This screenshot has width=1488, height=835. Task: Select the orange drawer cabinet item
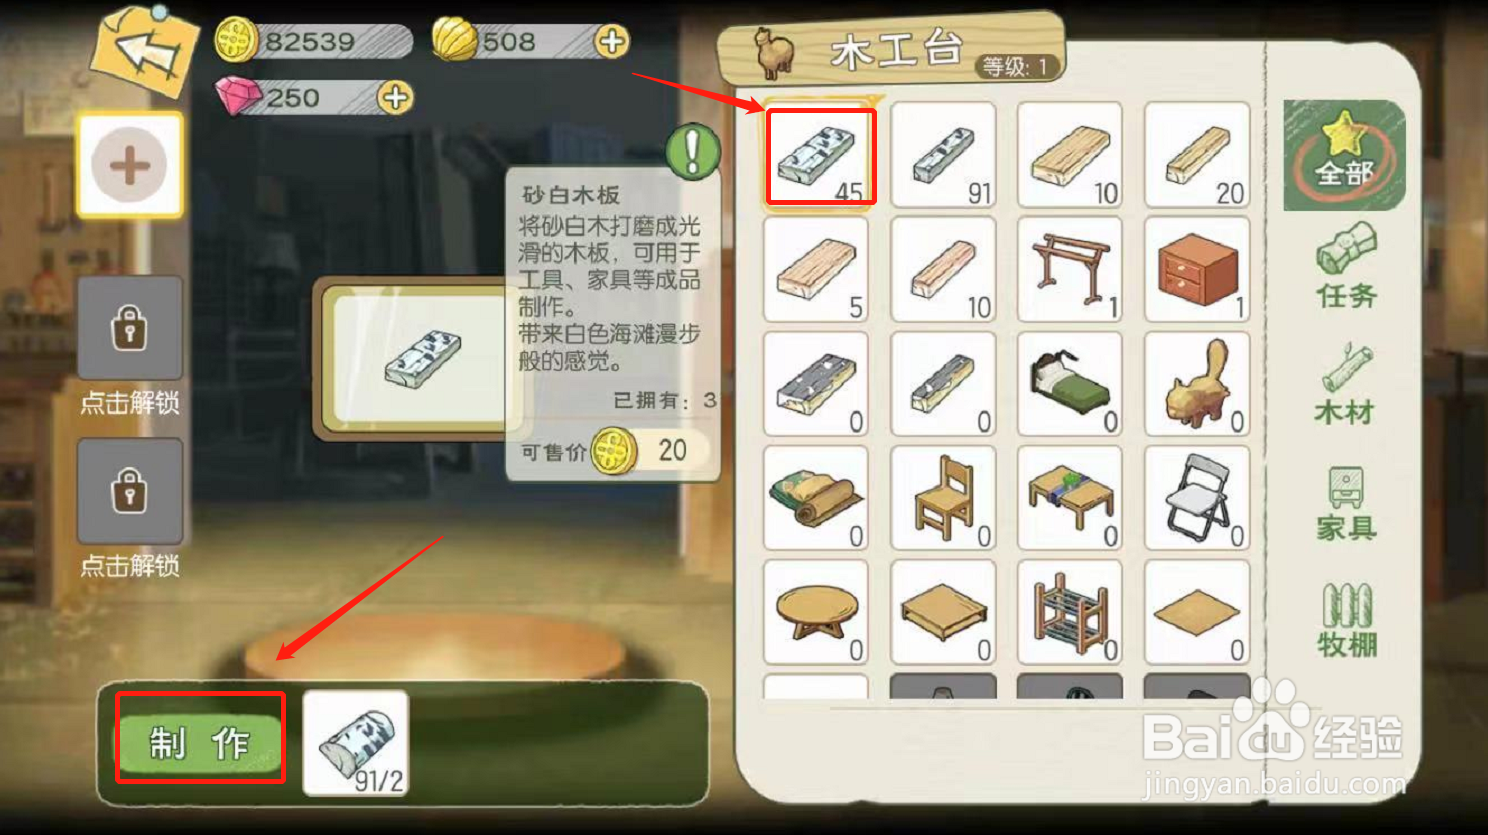coord(1197,269)
